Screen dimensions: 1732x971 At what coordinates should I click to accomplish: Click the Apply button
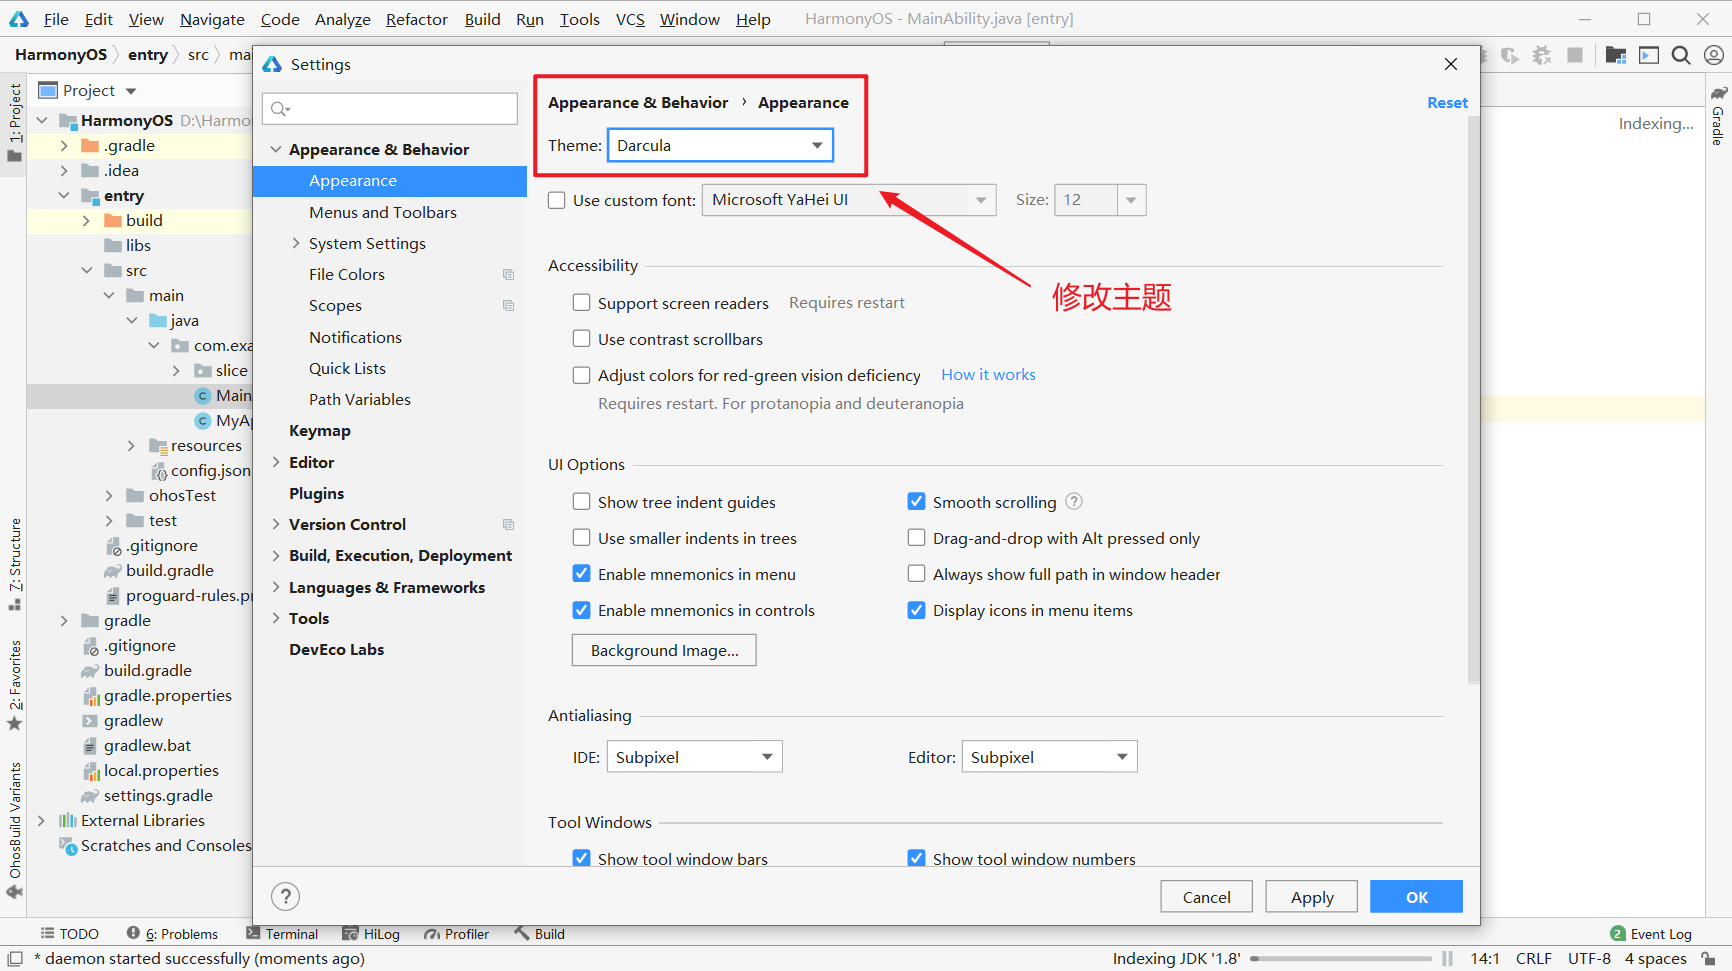point(1312,897)
